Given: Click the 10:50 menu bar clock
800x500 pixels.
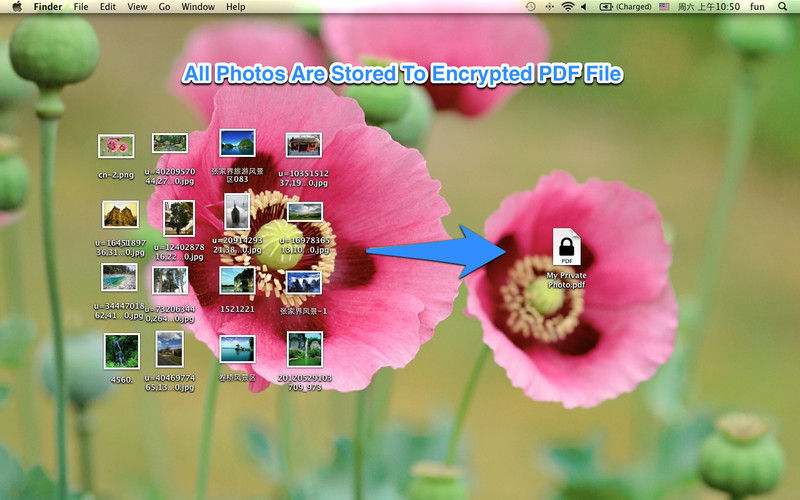Looking at the screenshot, I should (709, 7).
